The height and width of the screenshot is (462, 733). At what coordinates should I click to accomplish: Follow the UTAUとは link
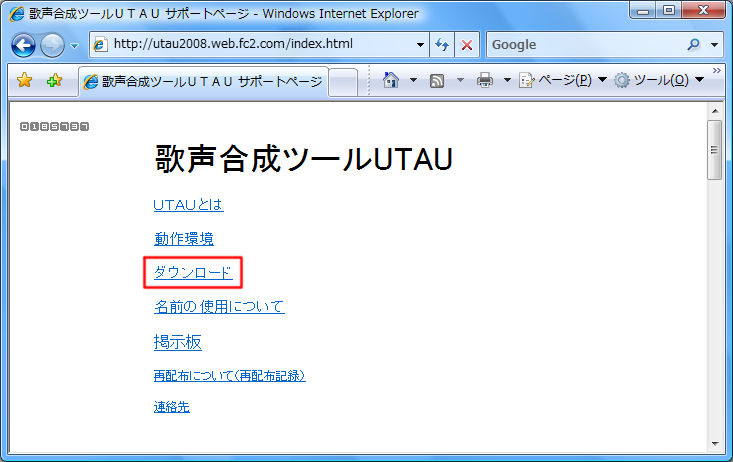(x=188, y=205)
